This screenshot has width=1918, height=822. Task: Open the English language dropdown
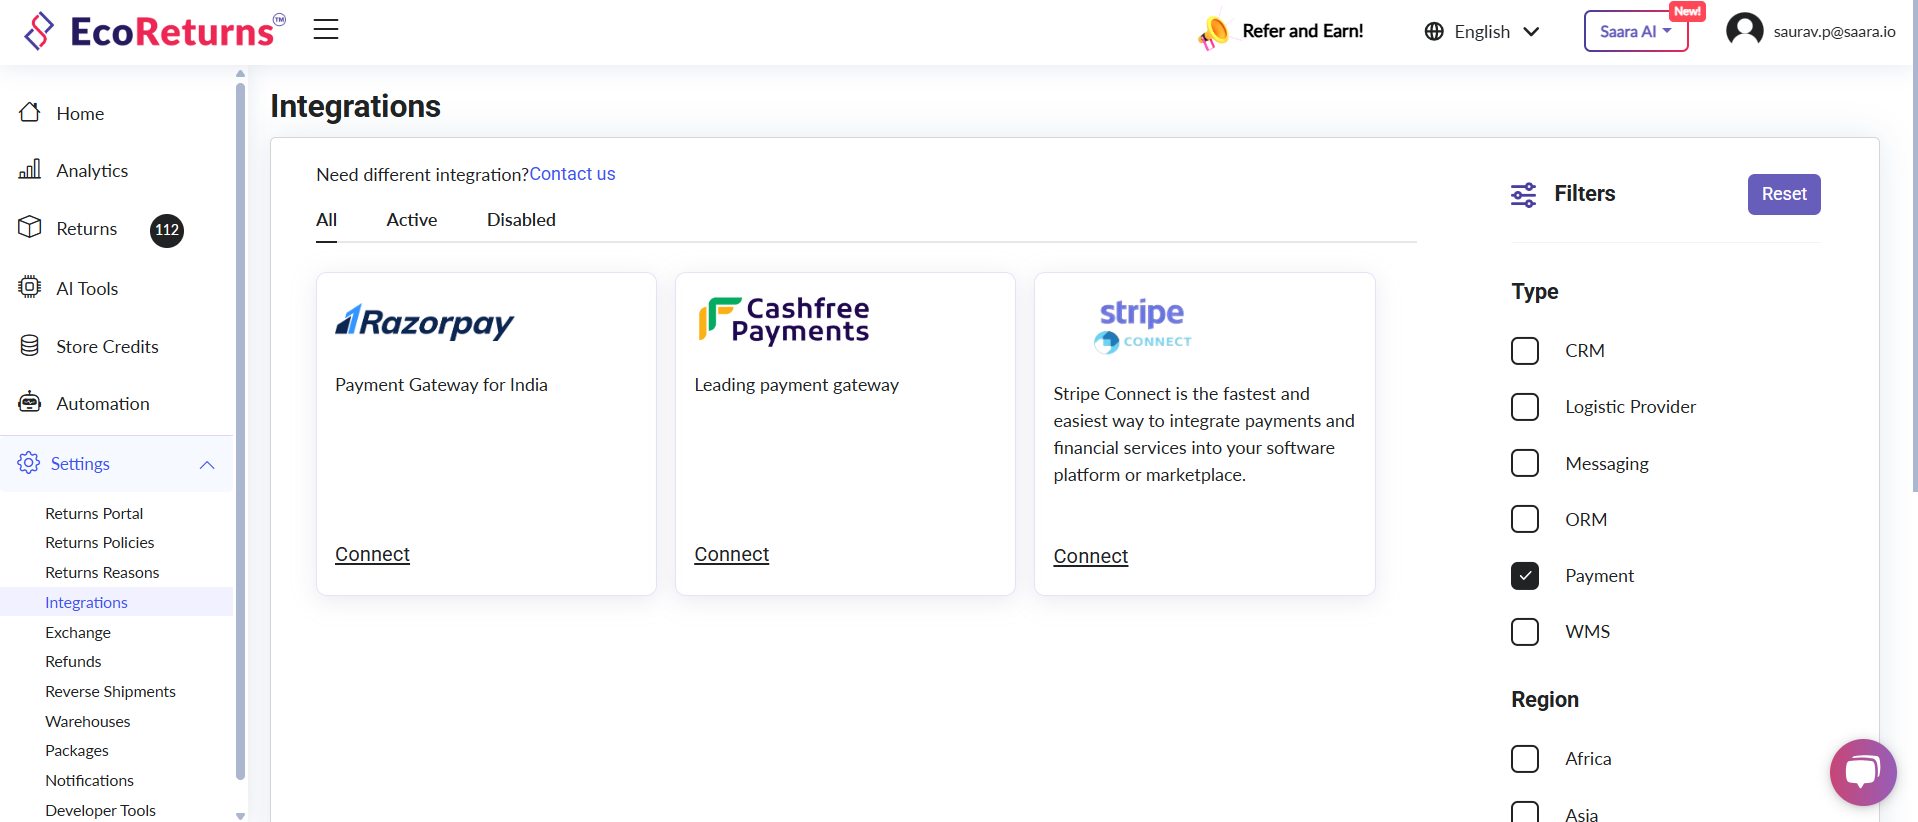pyautogui.click(x=1482, y=32)
